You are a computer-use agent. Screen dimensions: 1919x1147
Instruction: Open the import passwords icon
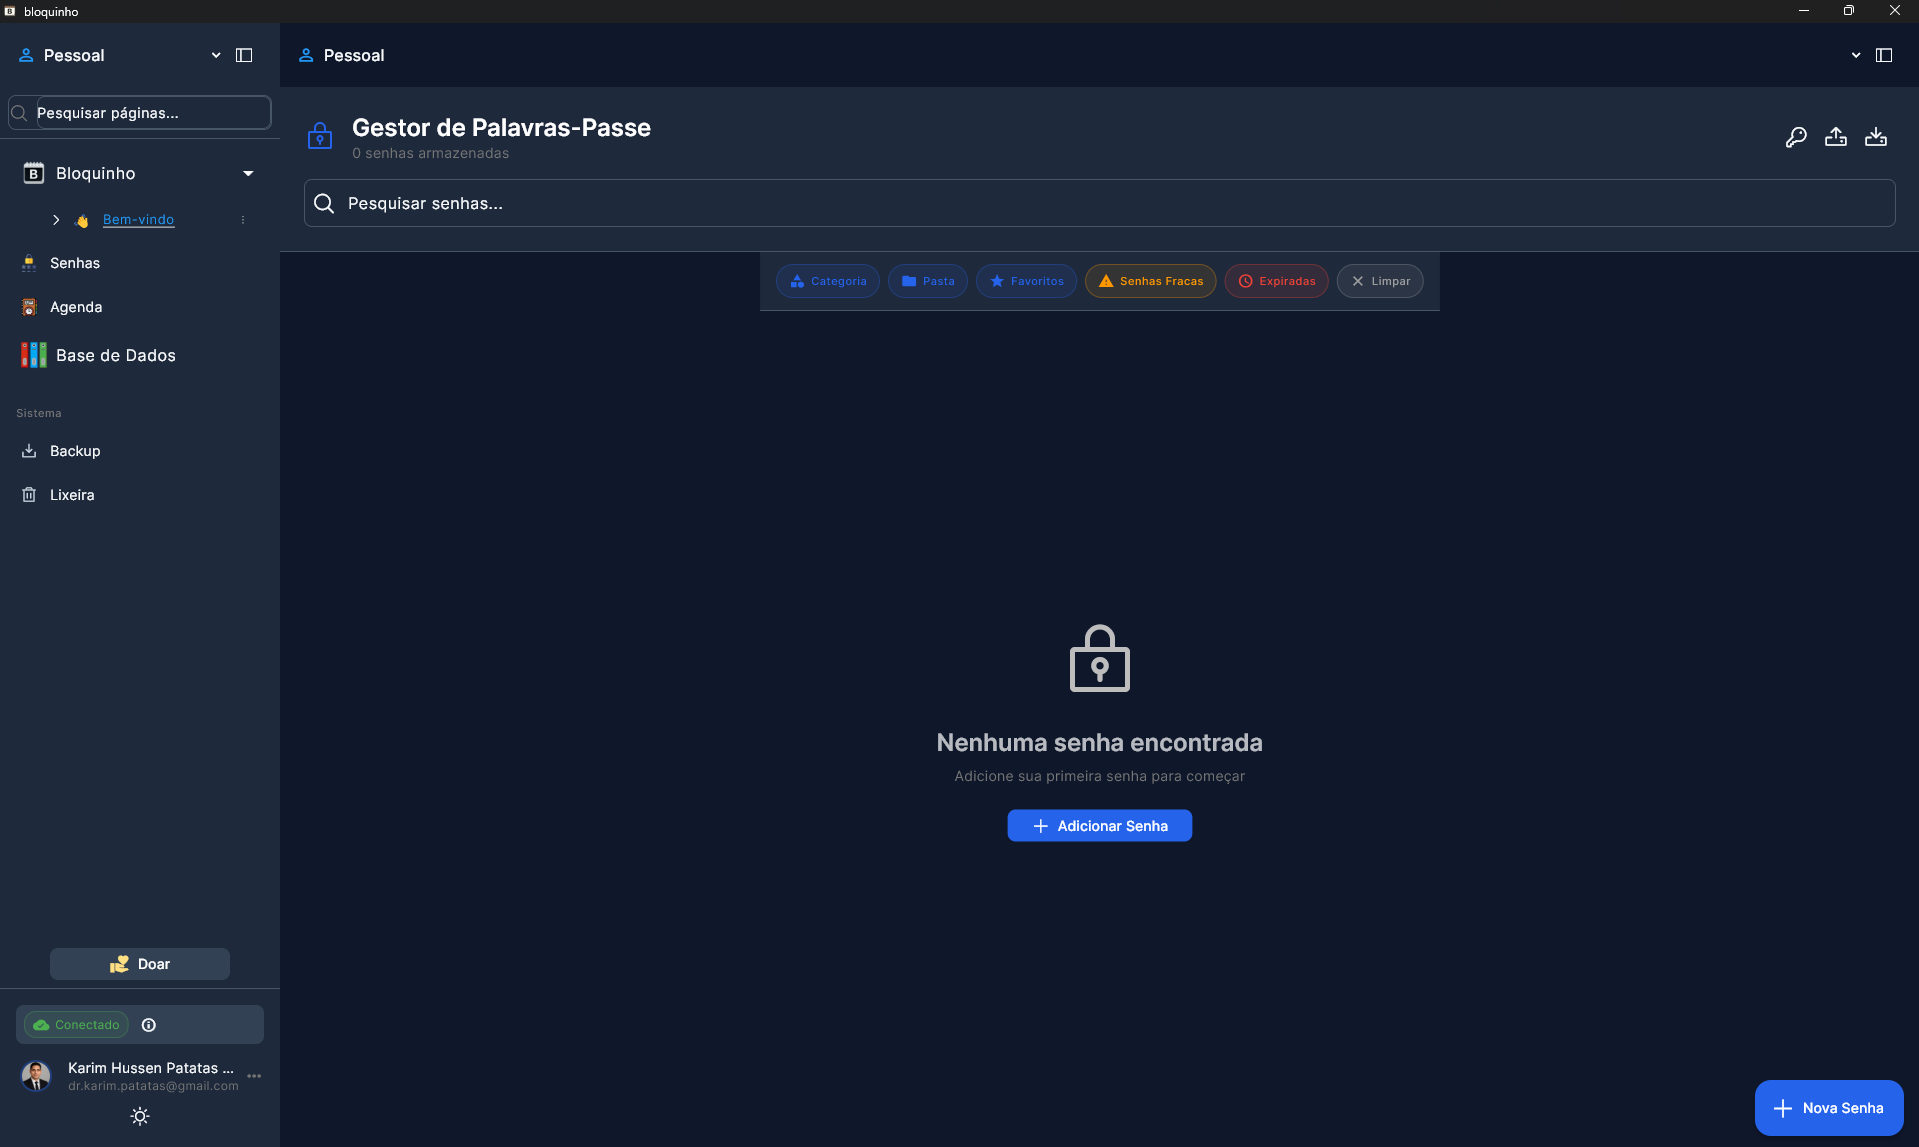tap(1877, 137)
